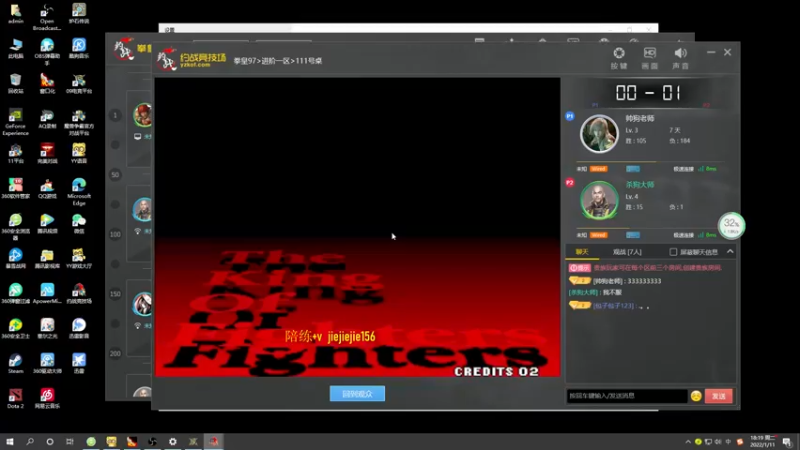Open the 按键 key settings icon
This screenshot has width=800, height=450.
tap(619, 58)
